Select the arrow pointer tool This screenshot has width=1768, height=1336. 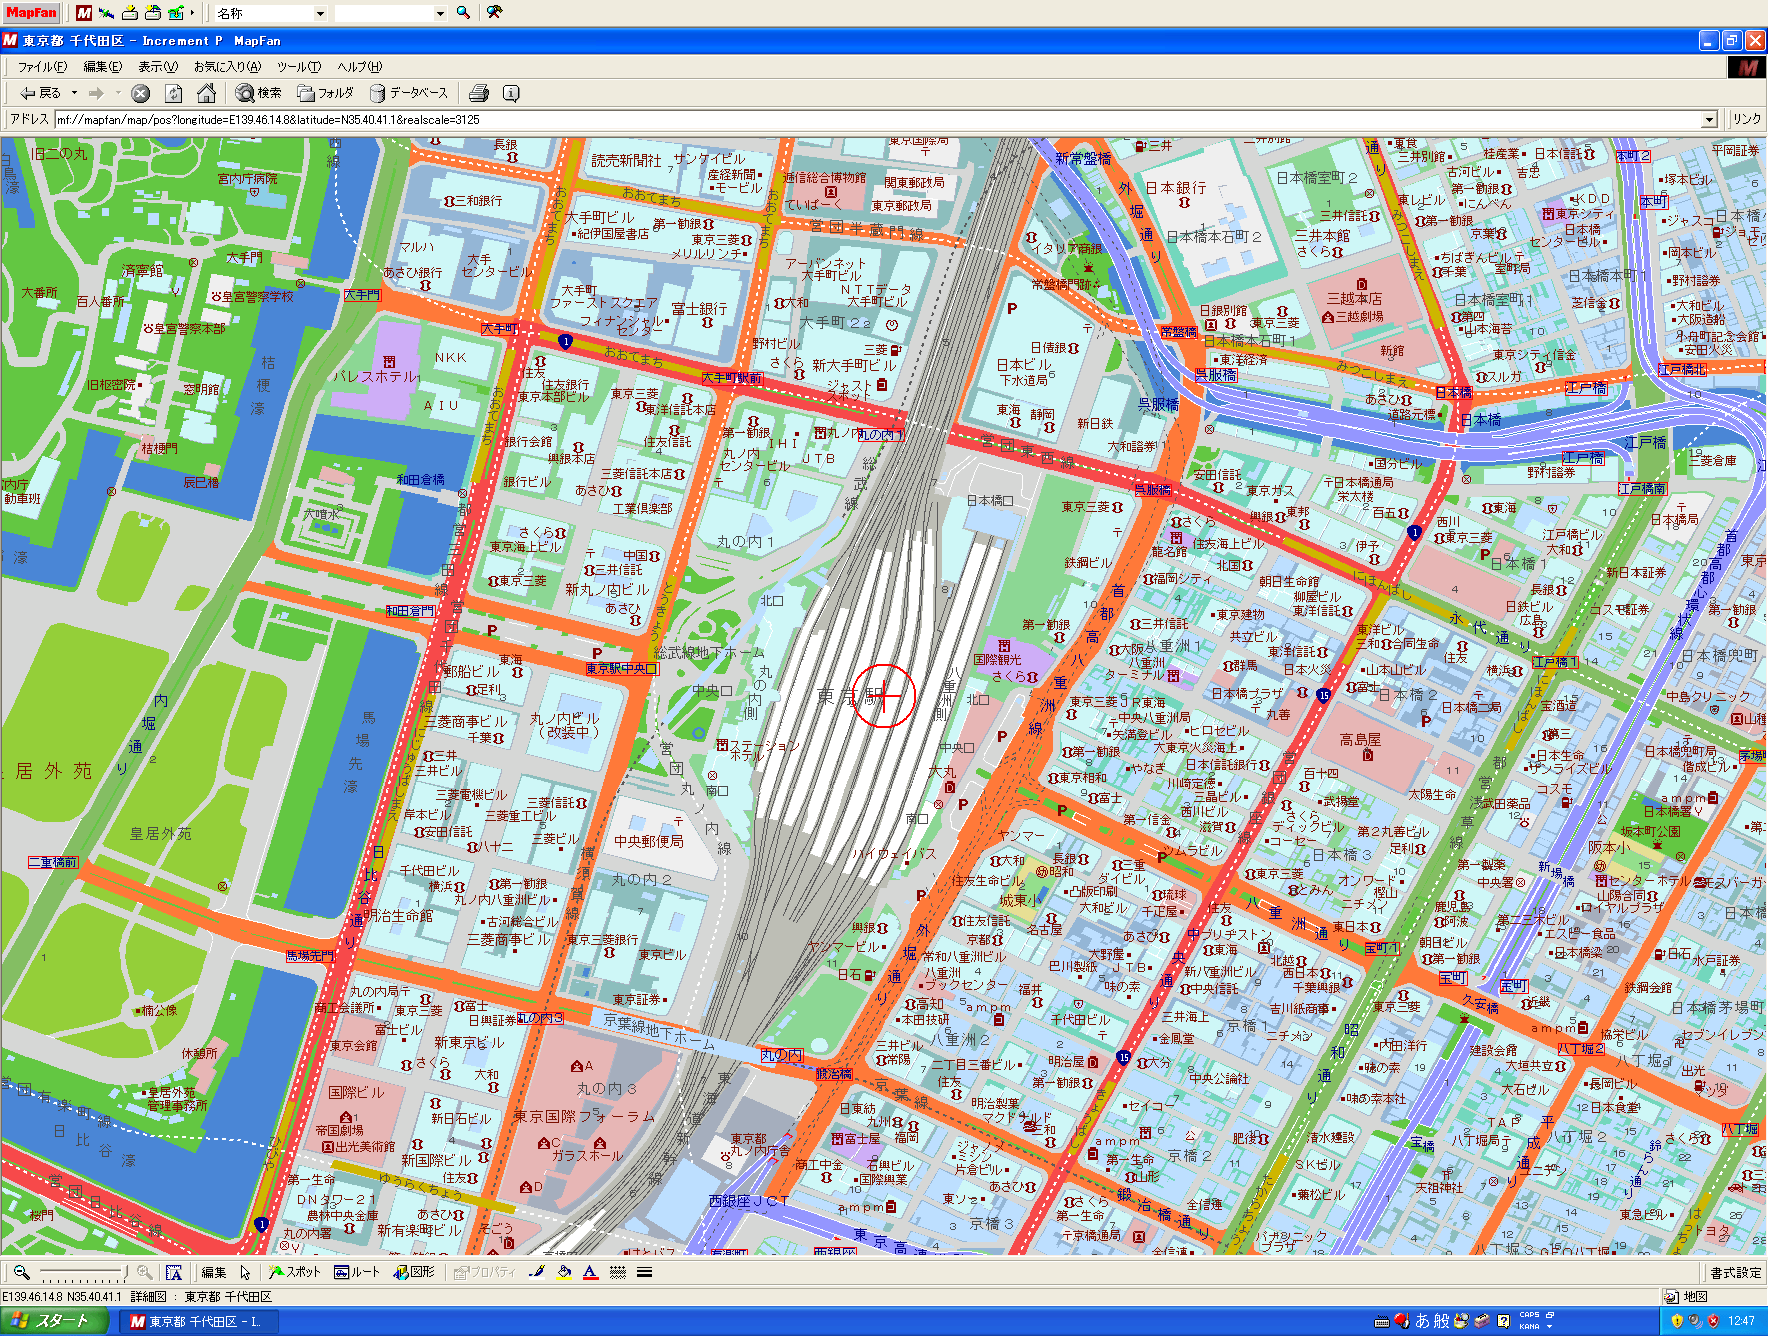(x=245, y=1272)
